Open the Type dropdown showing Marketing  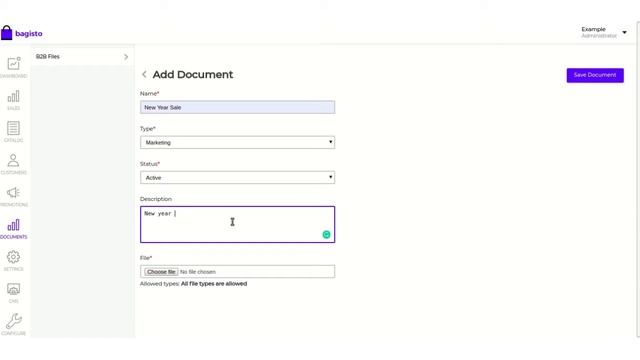[x=238, y=142]
